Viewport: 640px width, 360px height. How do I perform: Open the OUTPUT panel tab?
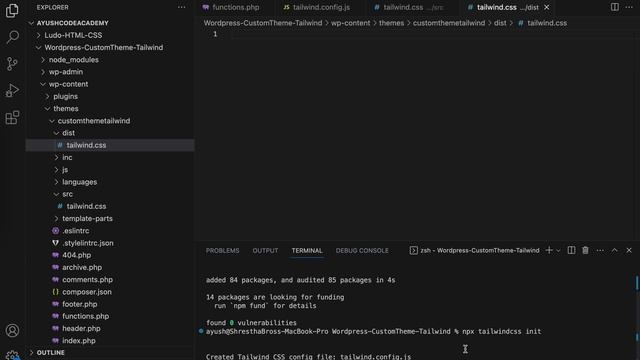[x=265, y=251]
